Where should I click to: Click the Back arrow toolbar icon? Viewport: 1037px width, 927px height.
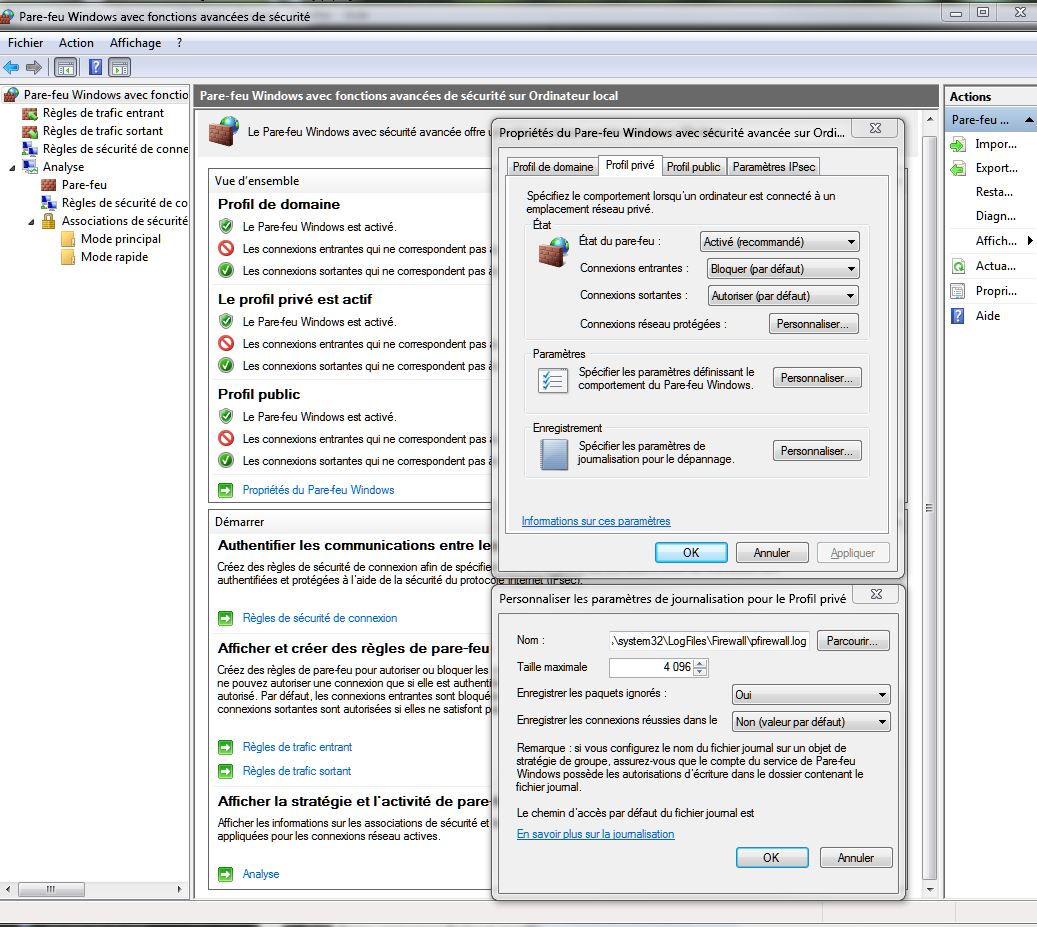pos(11,67)
